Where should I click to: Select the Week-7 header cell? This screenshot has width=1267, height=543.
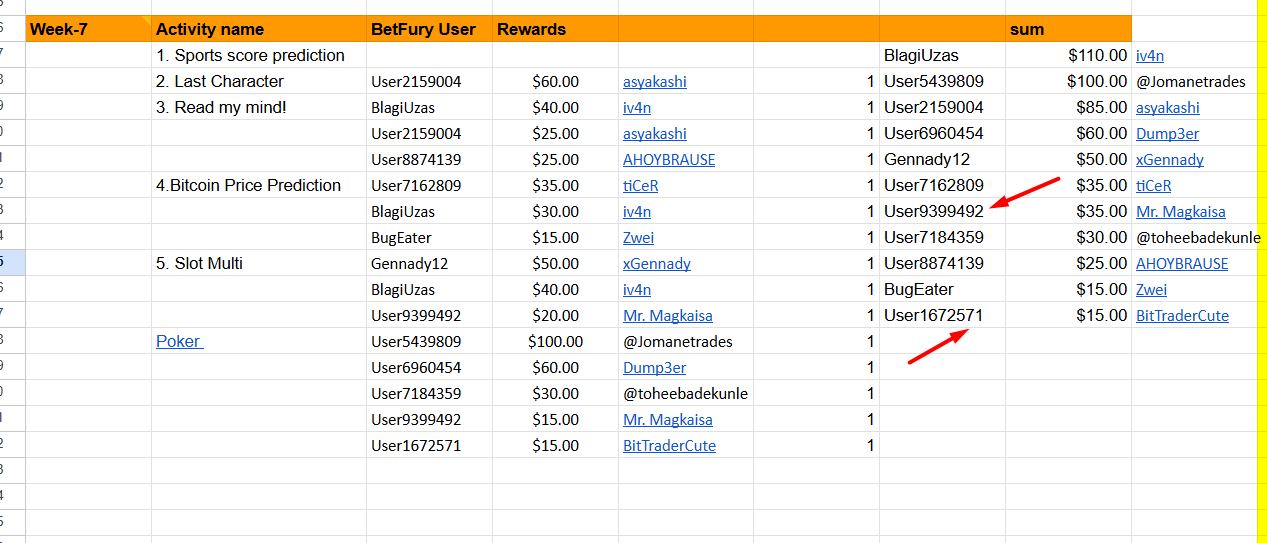tap(89, 29)
